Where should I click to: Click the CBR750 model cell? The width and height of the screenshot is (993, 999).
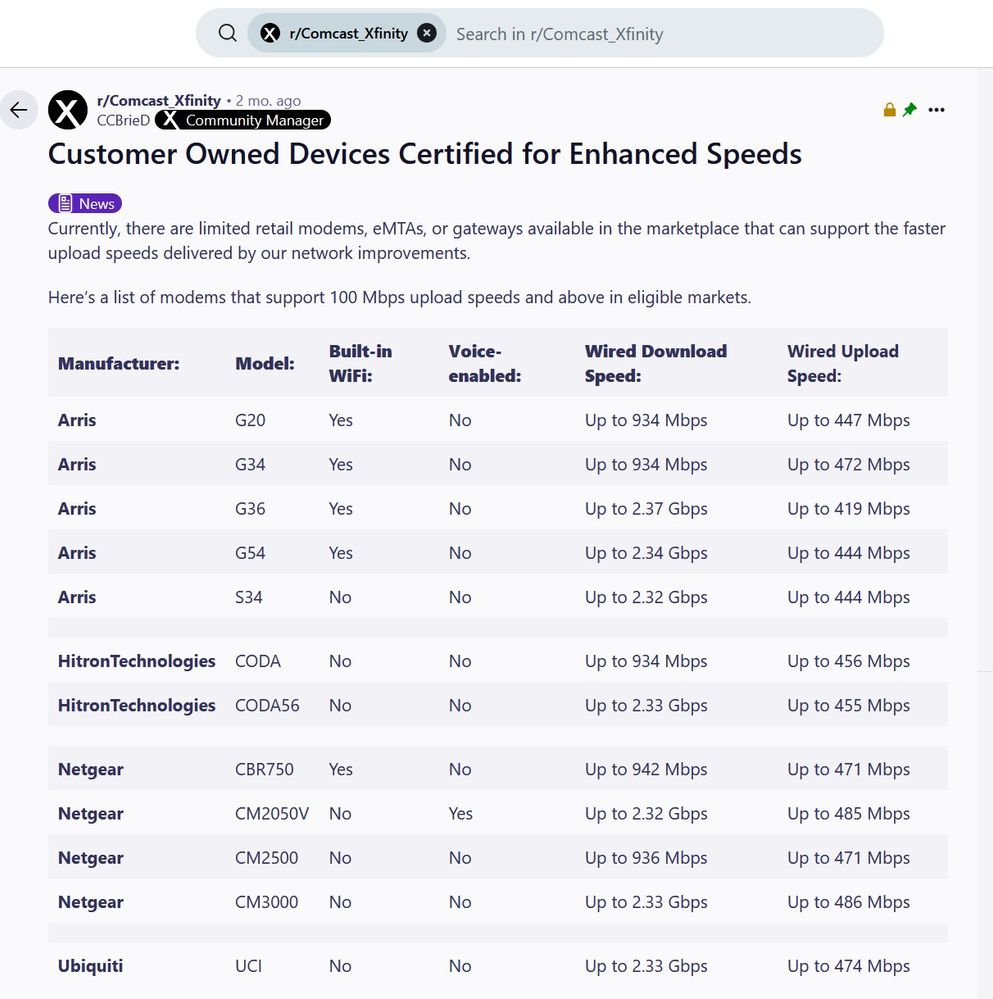(264, 770)
